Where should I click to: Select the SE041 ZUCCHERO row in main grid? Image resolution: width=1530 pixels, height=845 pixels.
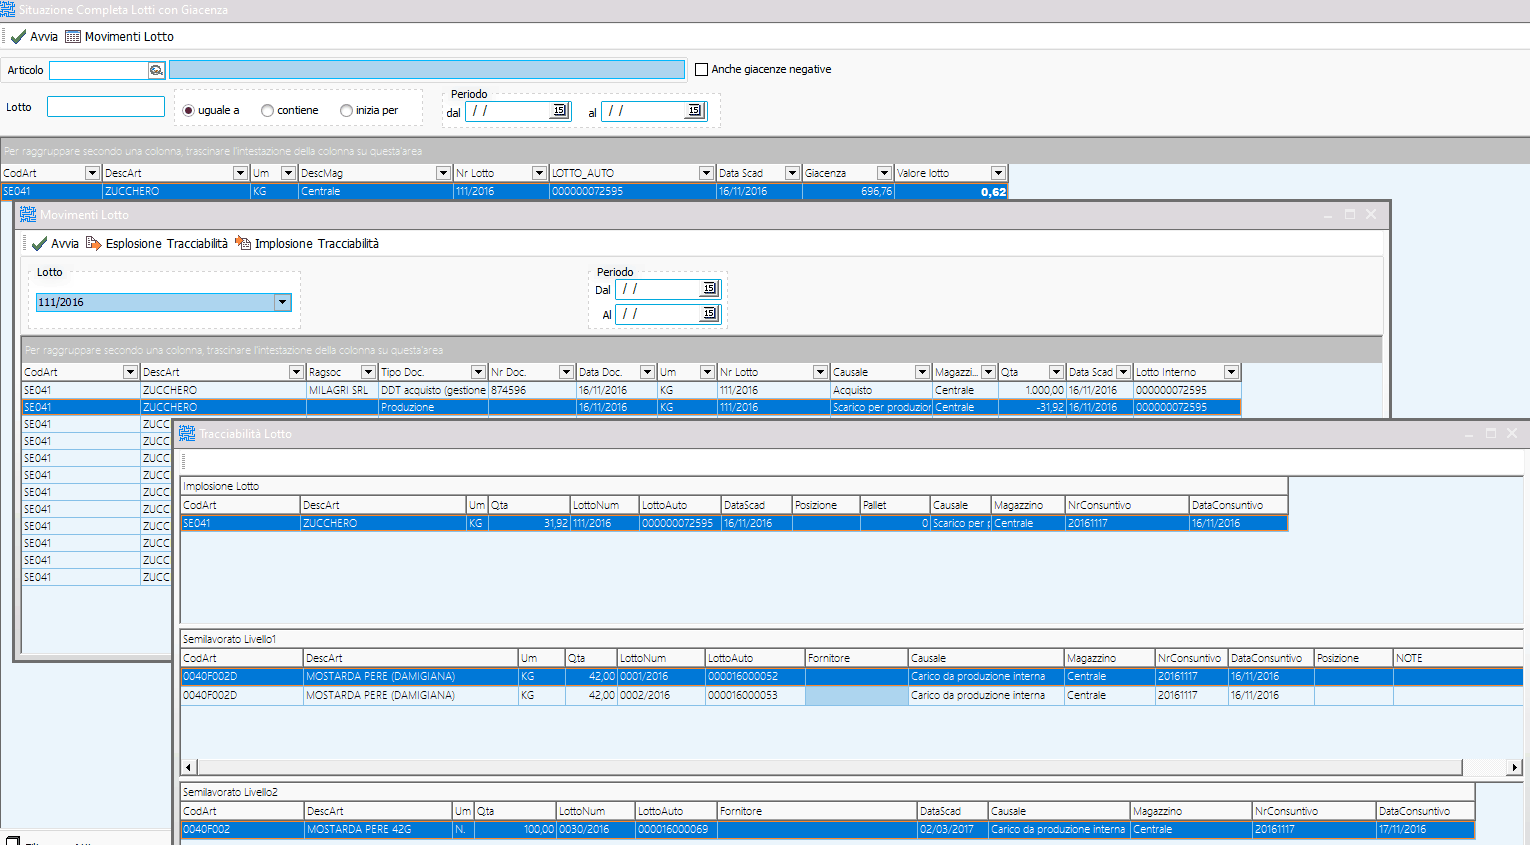pos(504,191)
